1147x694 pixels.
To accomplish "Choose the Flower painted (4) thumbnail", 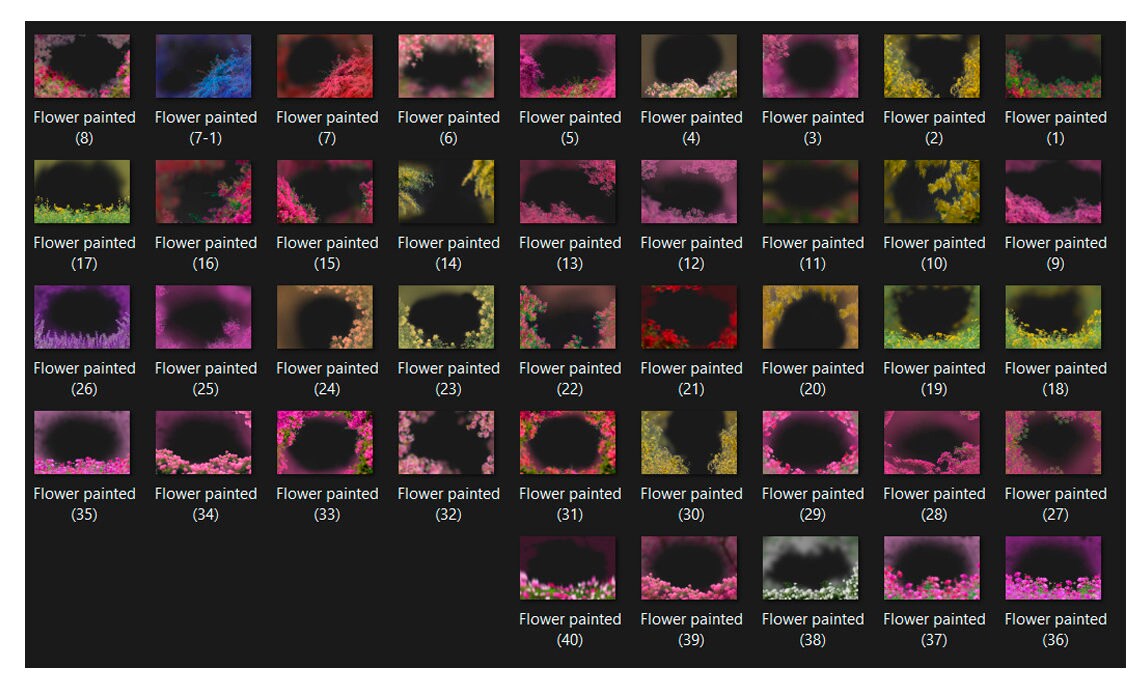I will [689, 66].
